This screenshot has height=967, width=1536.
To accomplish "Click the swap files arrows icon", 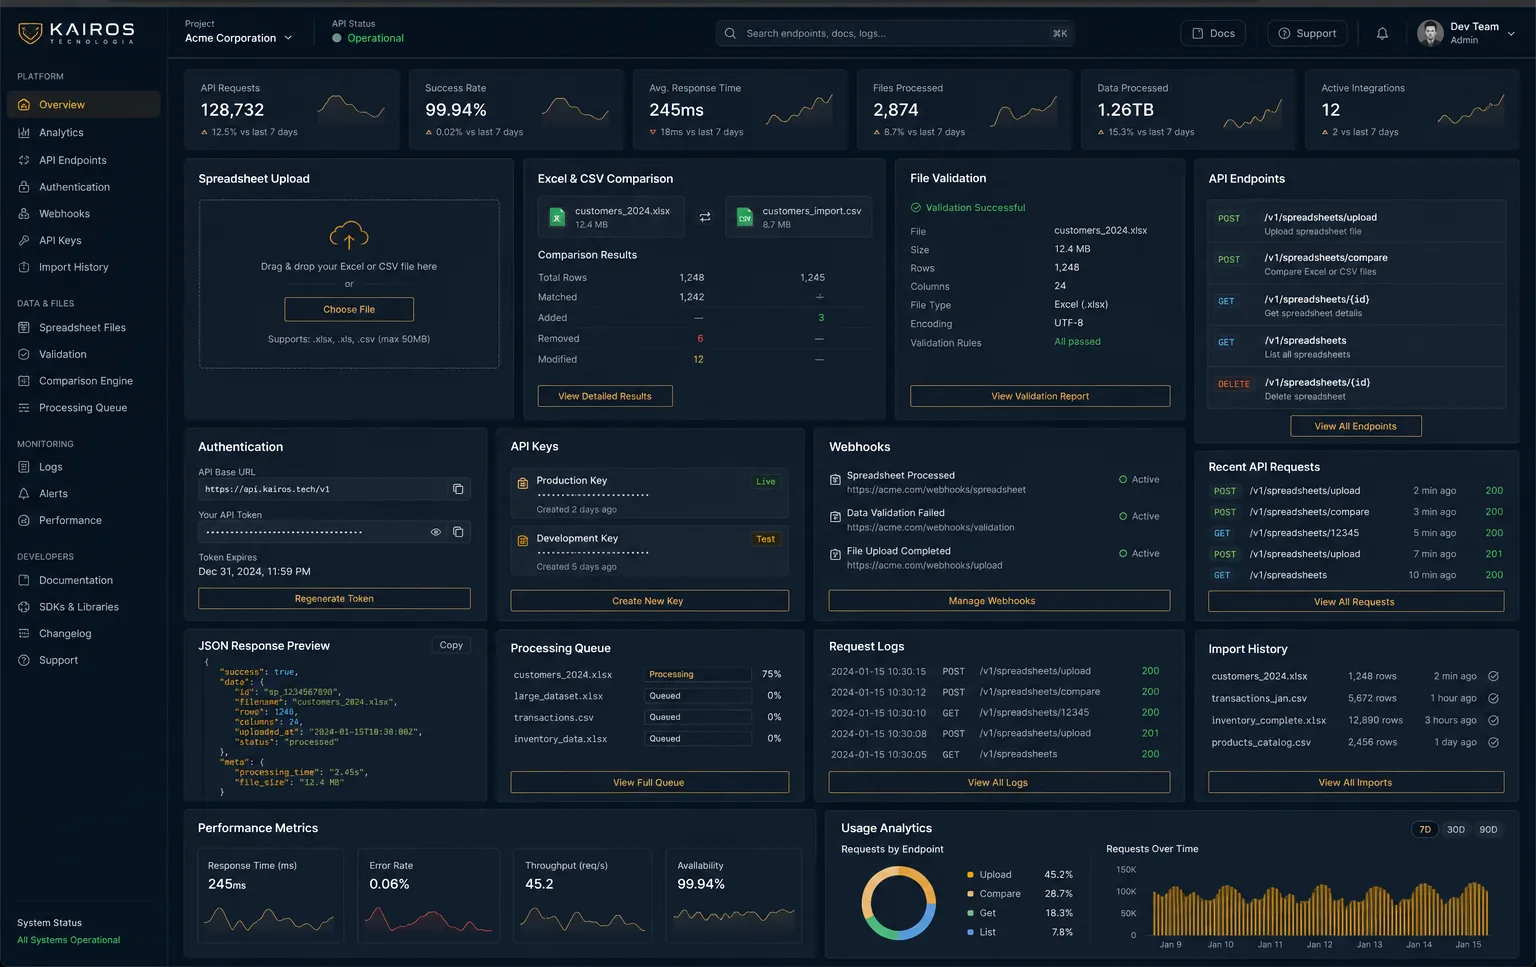I will (705, 217).
